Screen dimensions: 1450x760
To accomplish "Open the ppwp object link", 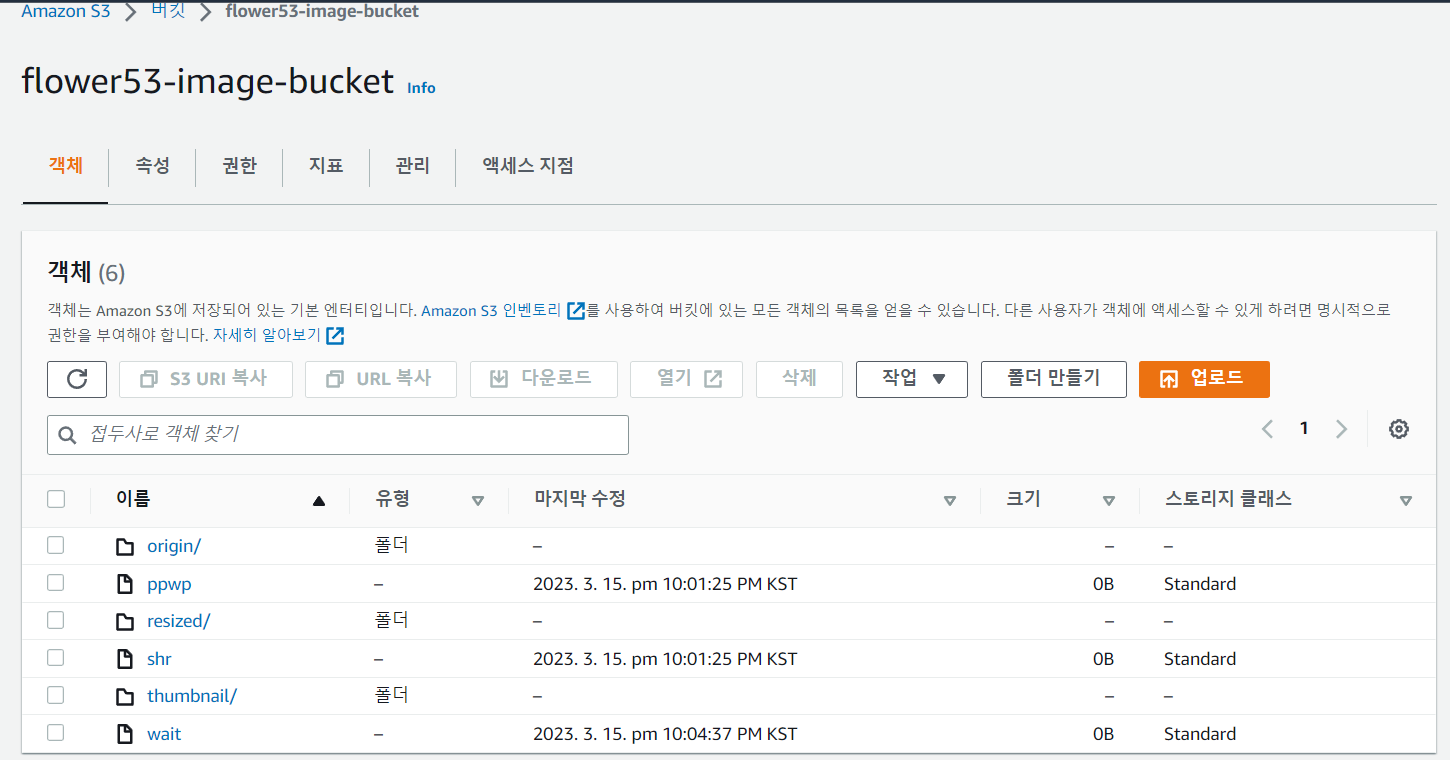I will (169, 584).
